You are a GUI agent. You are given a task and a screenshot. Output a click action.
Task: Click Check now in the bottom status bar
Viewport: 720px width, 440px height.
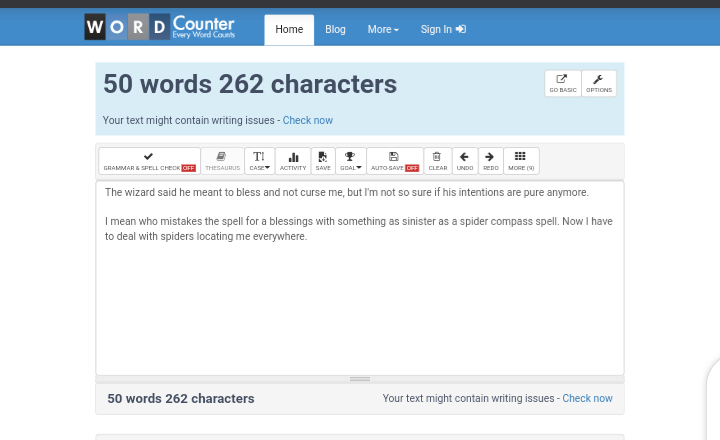point(587,398)
